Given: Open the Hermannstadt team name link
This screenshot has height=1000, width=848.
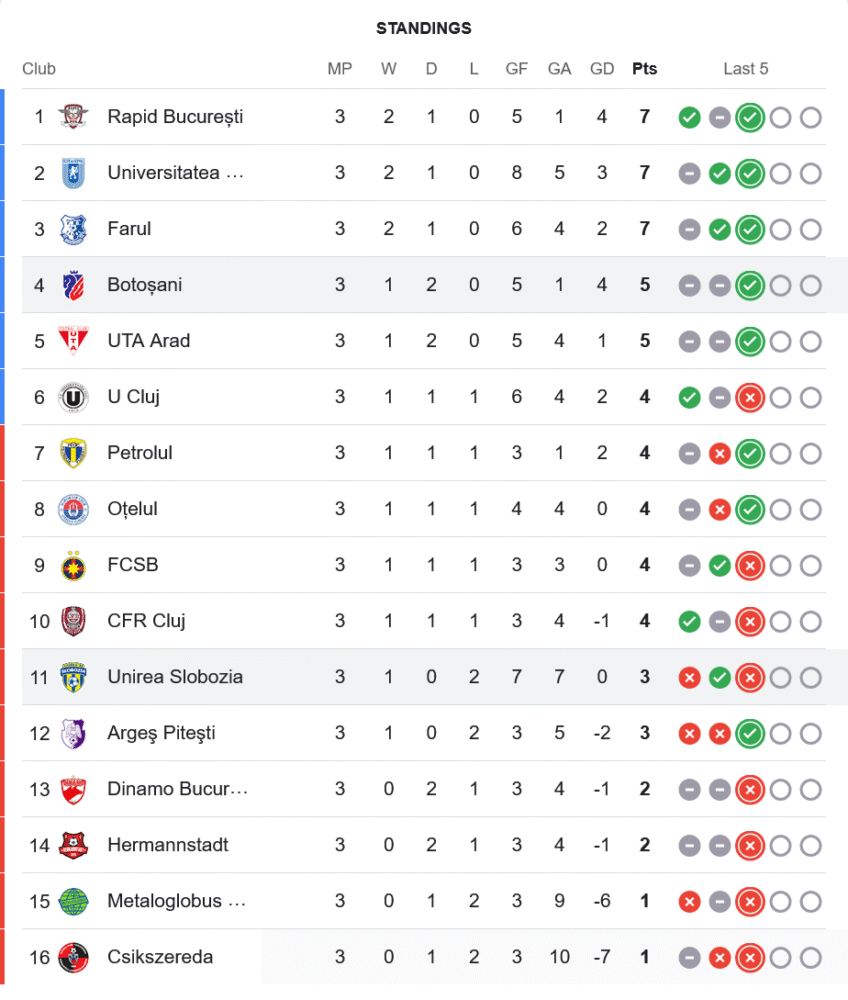Looking at the screenshot, I should tap(168, 845).
